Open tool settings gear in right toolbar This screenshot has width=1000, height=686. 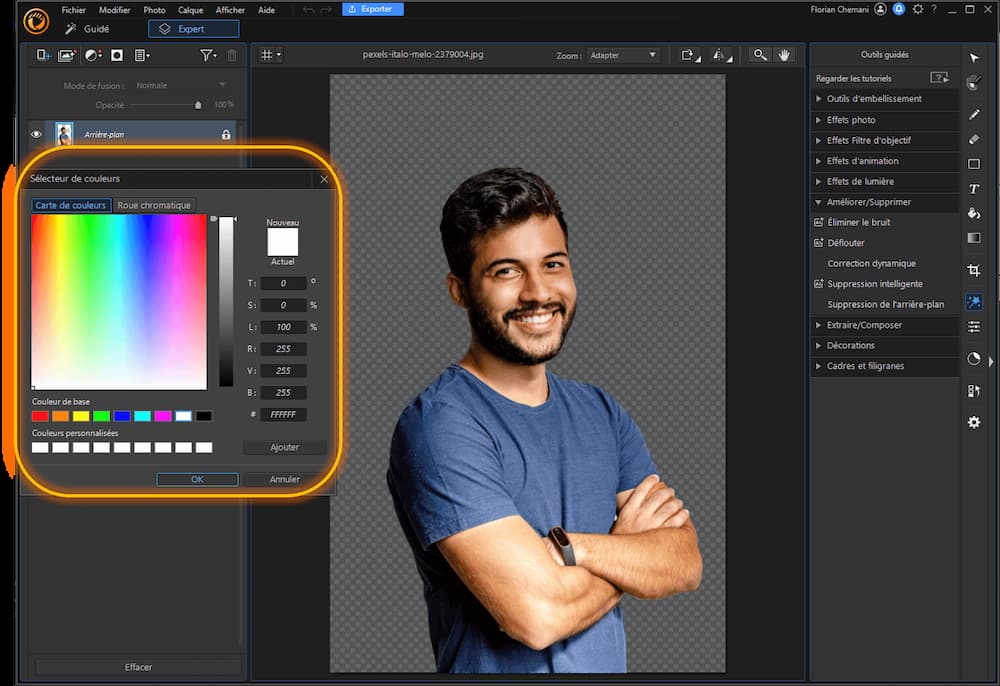pos(974,422)
